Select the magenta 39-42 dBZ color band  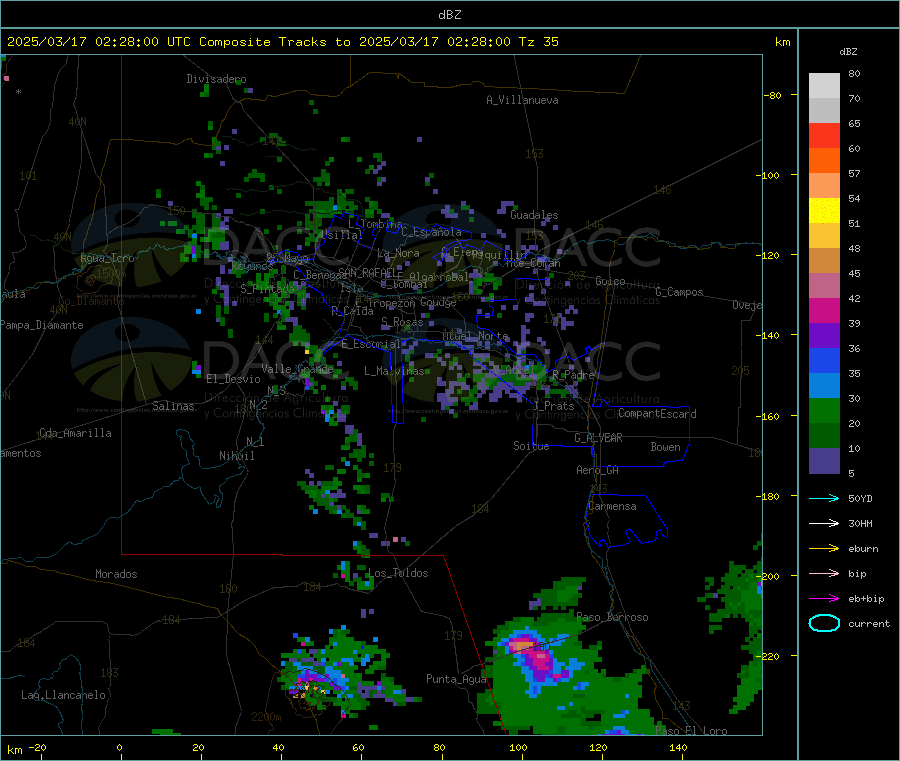[x=824, y=310]
